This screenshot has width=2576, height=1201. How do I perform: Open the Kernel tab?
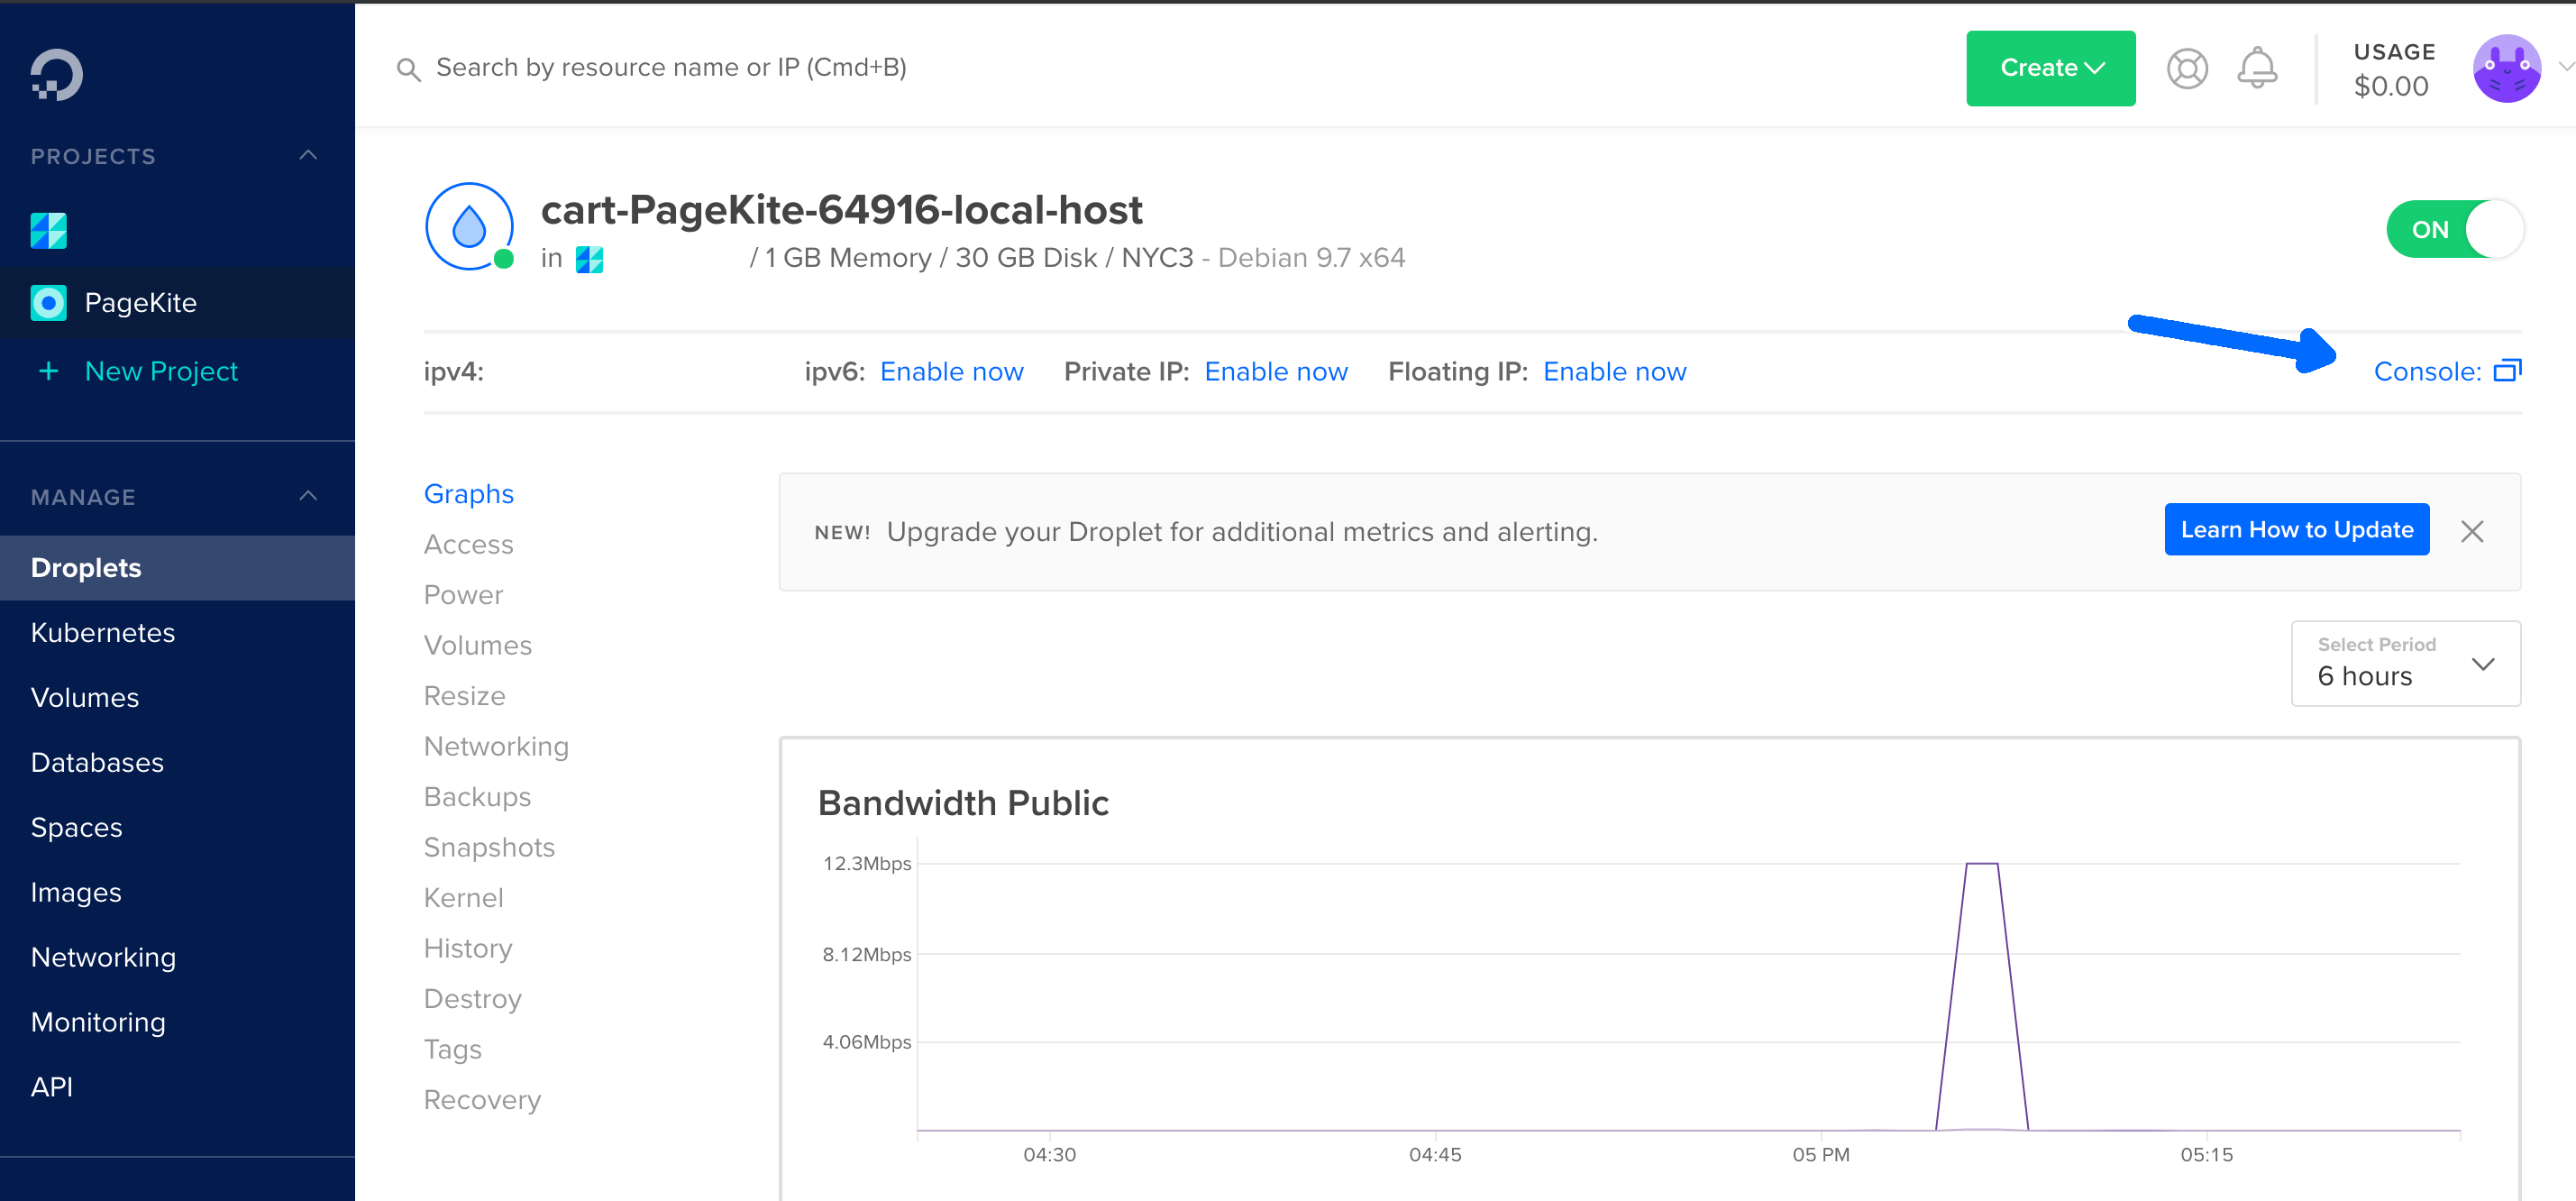[x=463, y=898]
